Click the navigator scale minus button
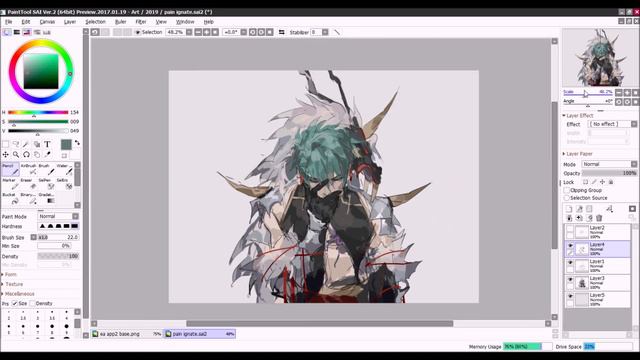 tap(619, 93)
